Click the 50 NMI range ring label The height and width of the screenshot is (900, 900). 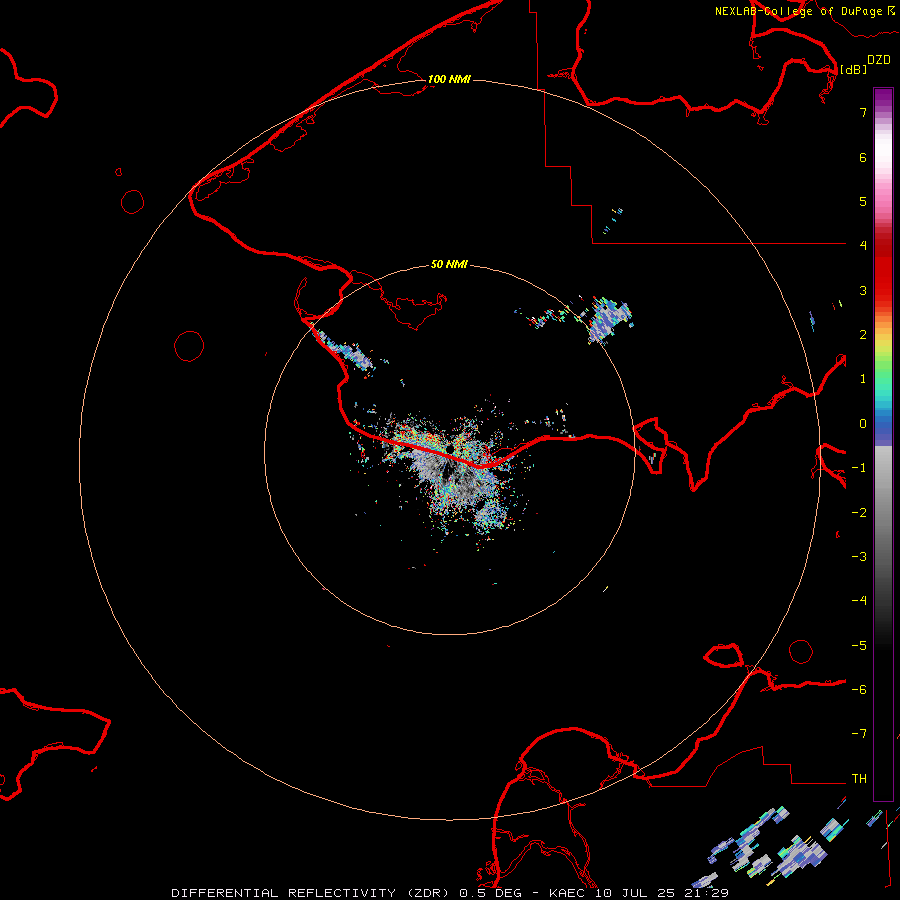(449, 264)
